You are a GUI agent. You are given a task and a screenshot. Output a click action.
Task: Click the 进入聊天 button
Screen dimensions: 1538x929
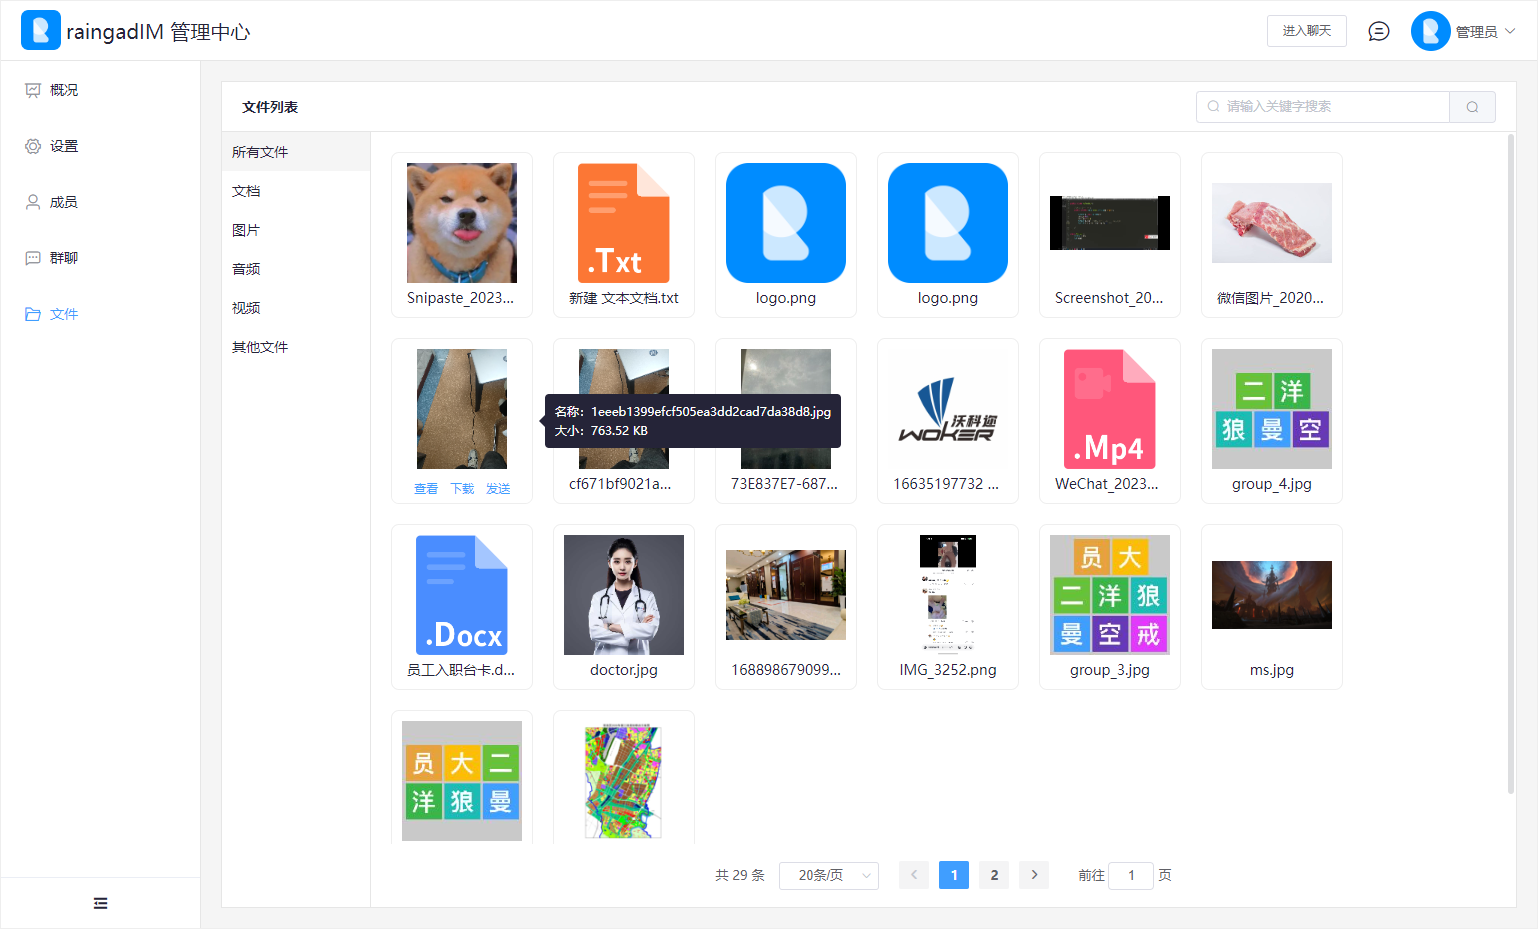pos(1307,31)
